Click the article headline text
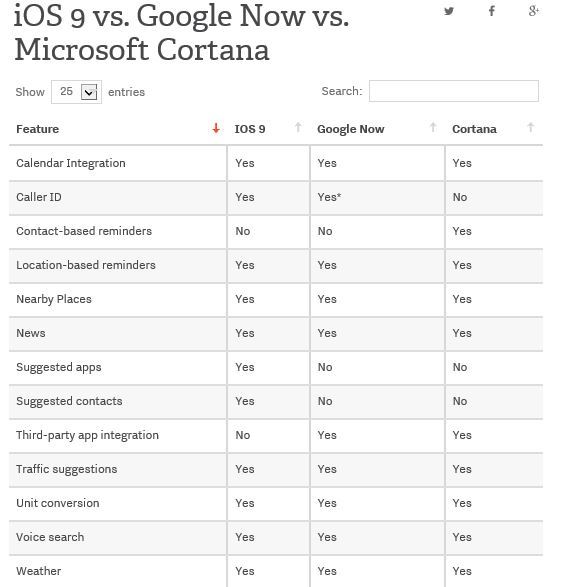The width and height of the screenshot is (575, 587). click(x=182, y=32)
